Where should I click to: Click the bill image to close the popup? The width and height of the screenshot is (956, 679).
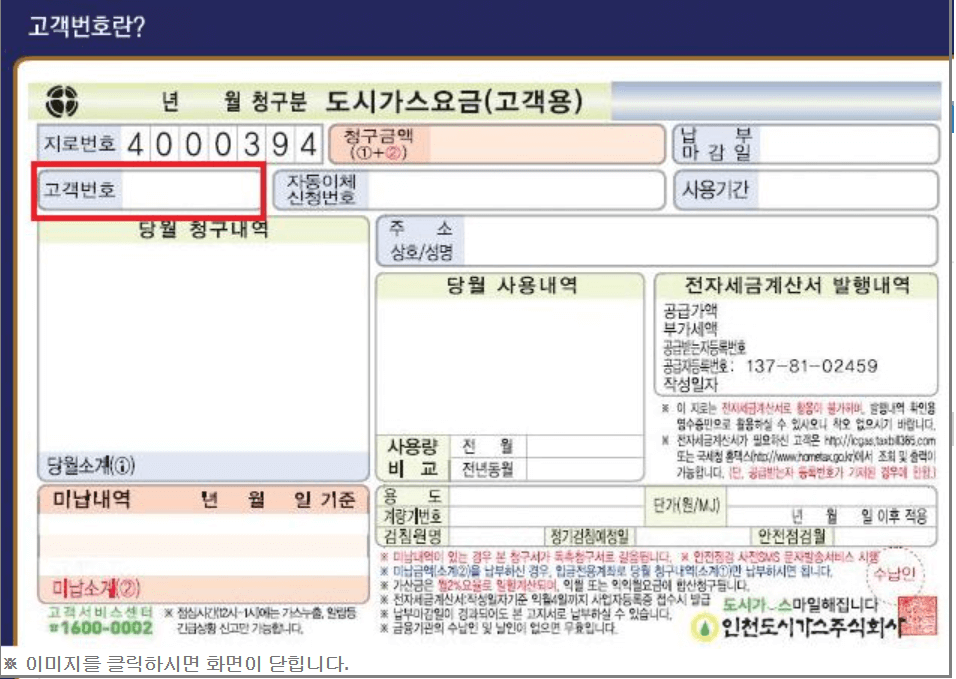pyautogui.click(x=478, y=350)
